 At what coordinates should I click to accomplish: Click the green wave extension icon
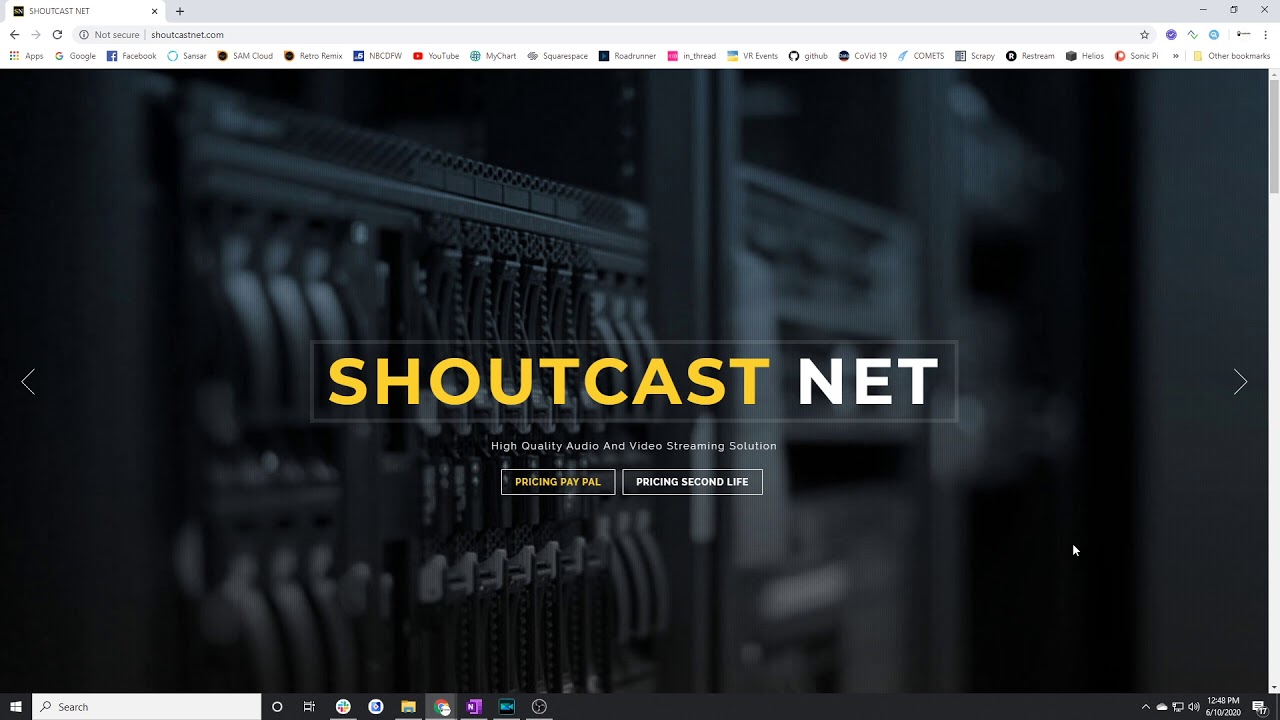[x=1192, y=34]
